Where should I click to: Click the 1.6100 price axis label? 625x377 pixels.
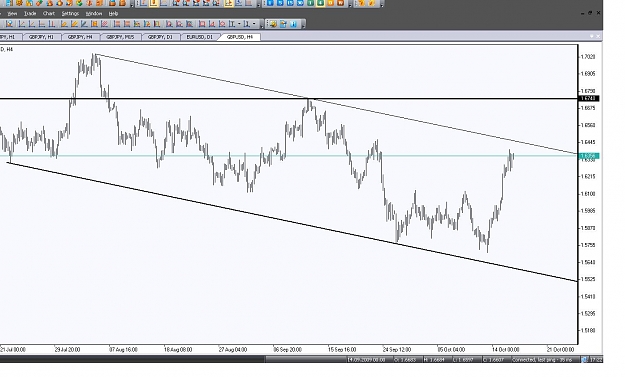(589, 194)
